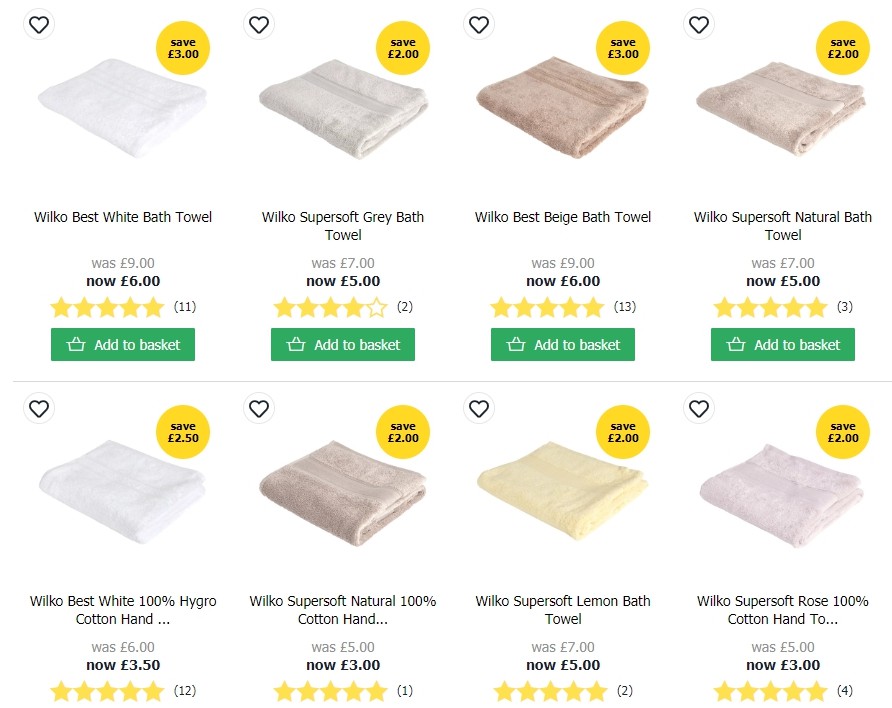892x708 pixels.
Task: Click the star rating of the Grey Bath Towel
Action: (330, 307)
